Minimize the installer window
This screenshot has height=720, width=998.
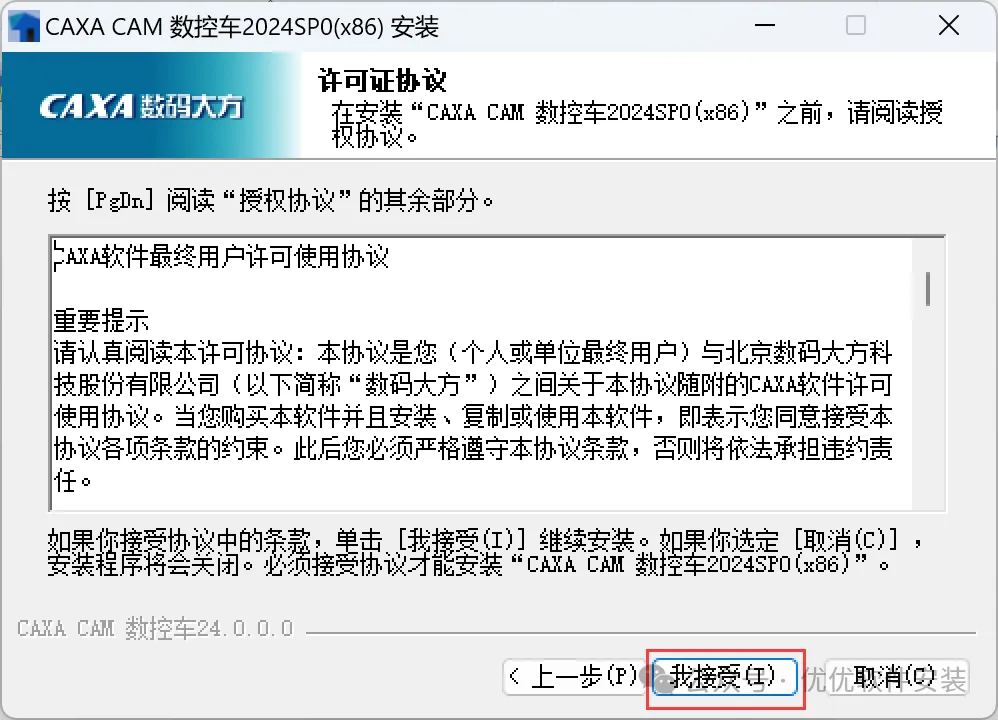(x=764, y=25)
